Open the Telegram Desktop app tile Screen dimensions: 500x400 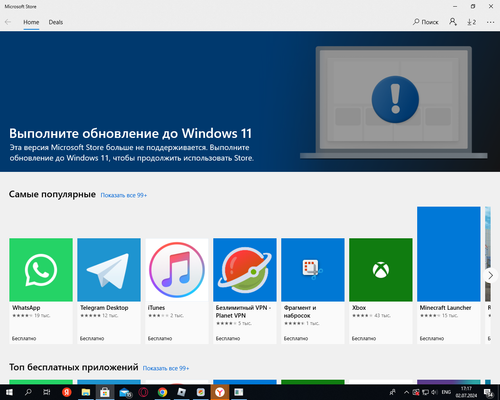point(109,291)
